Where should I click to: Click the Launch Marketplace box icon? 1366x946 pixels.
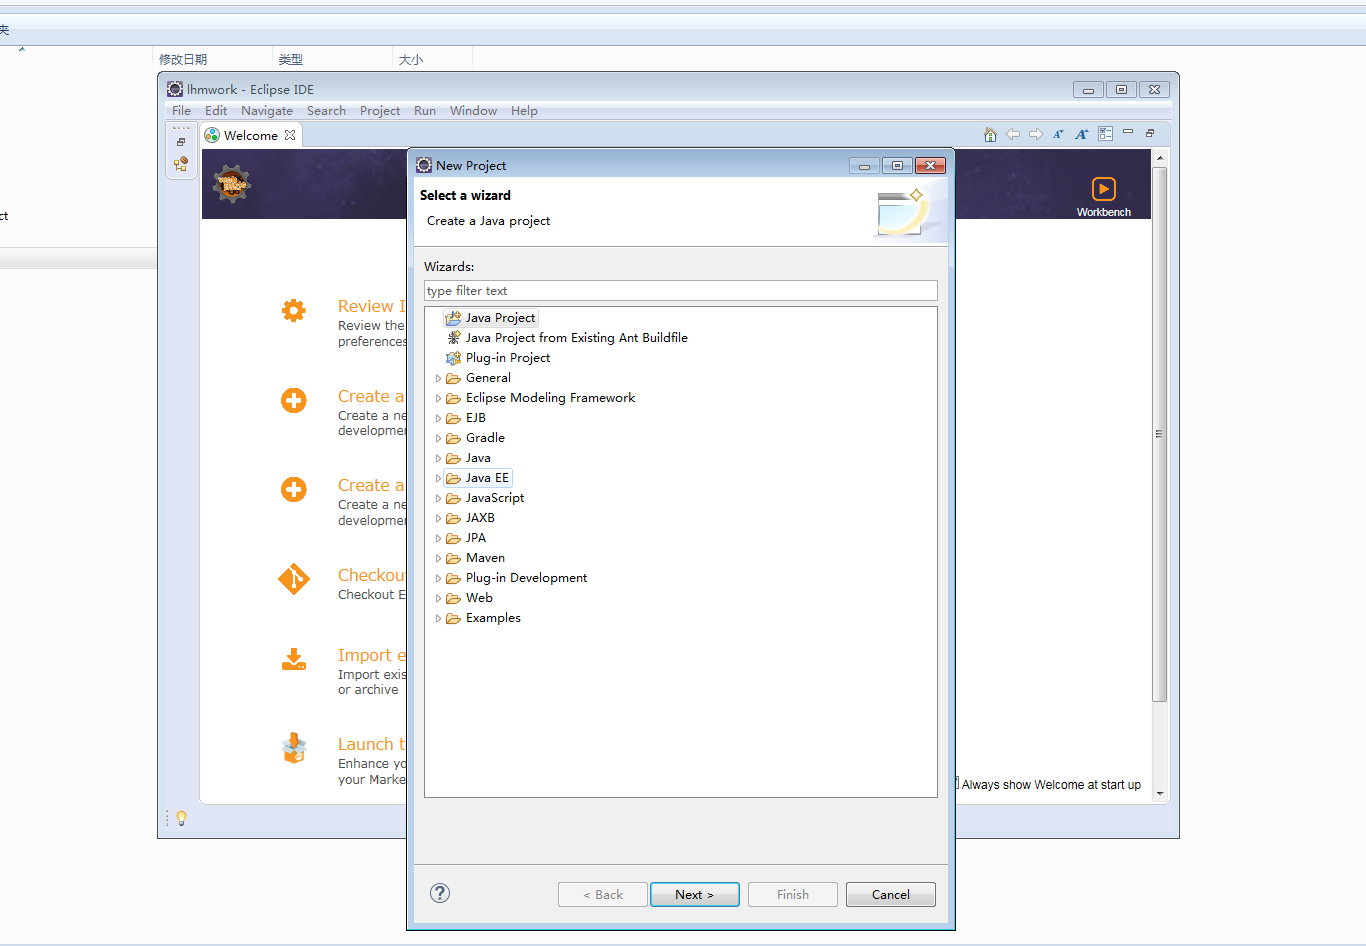(x=294, y=748)
